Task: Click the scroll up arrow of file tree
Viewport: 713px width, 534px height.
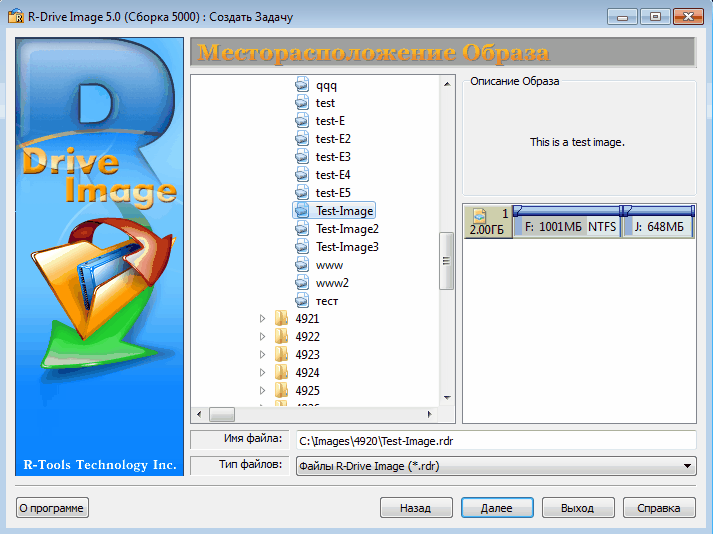Action: click(x=447, y=84)
